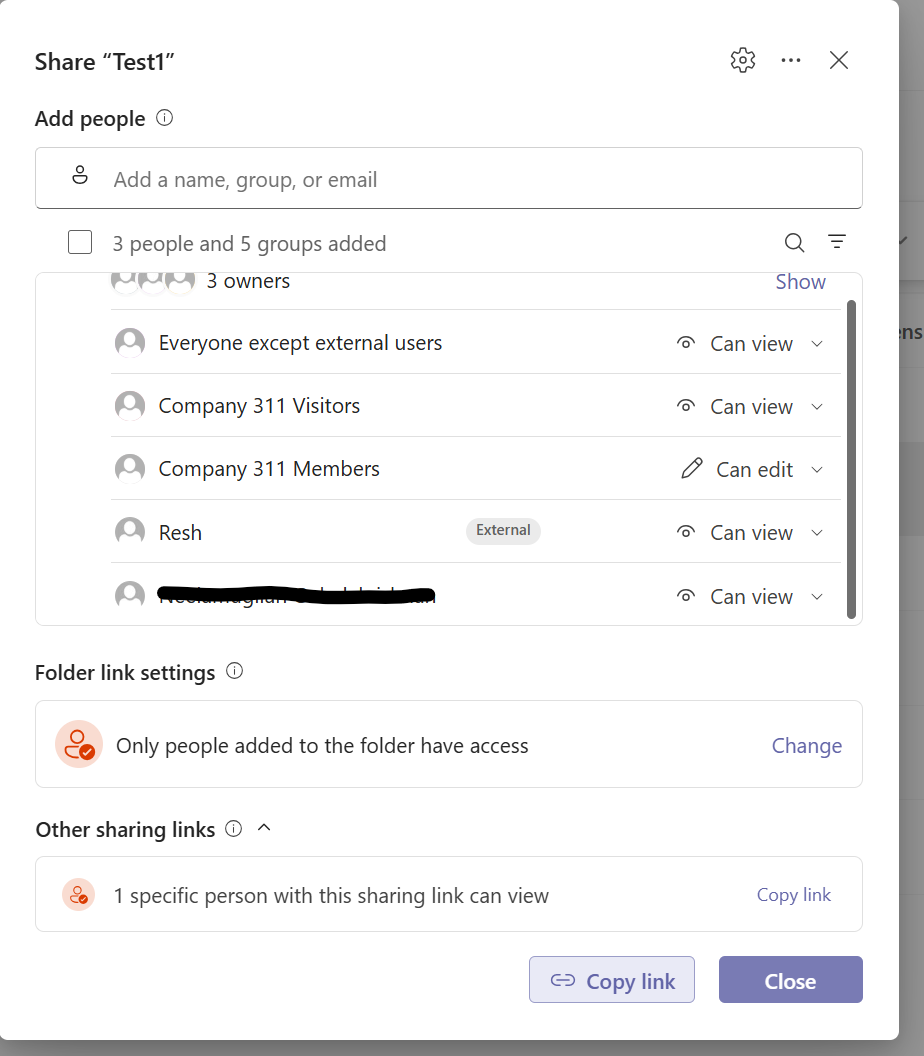Open sharing settings gear icon
Screen dimensions: 924x1056
[743, 61]
